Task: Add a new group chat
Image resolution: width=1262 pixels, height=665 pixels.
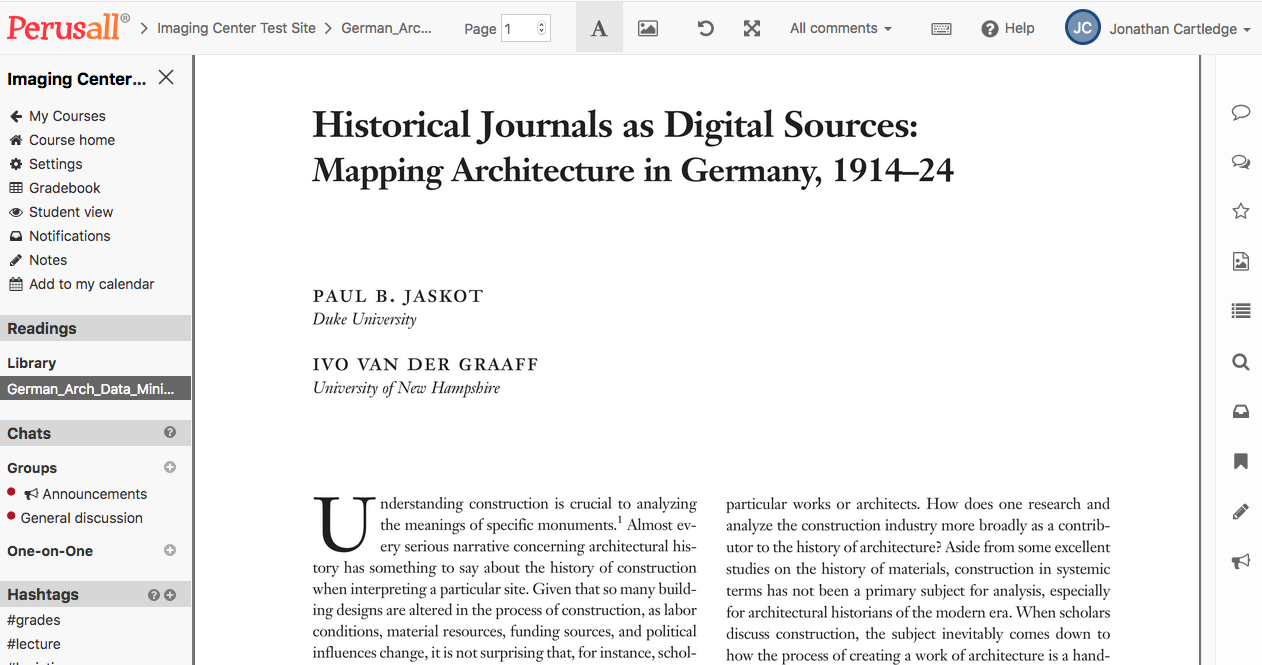Action: [170, 467]
